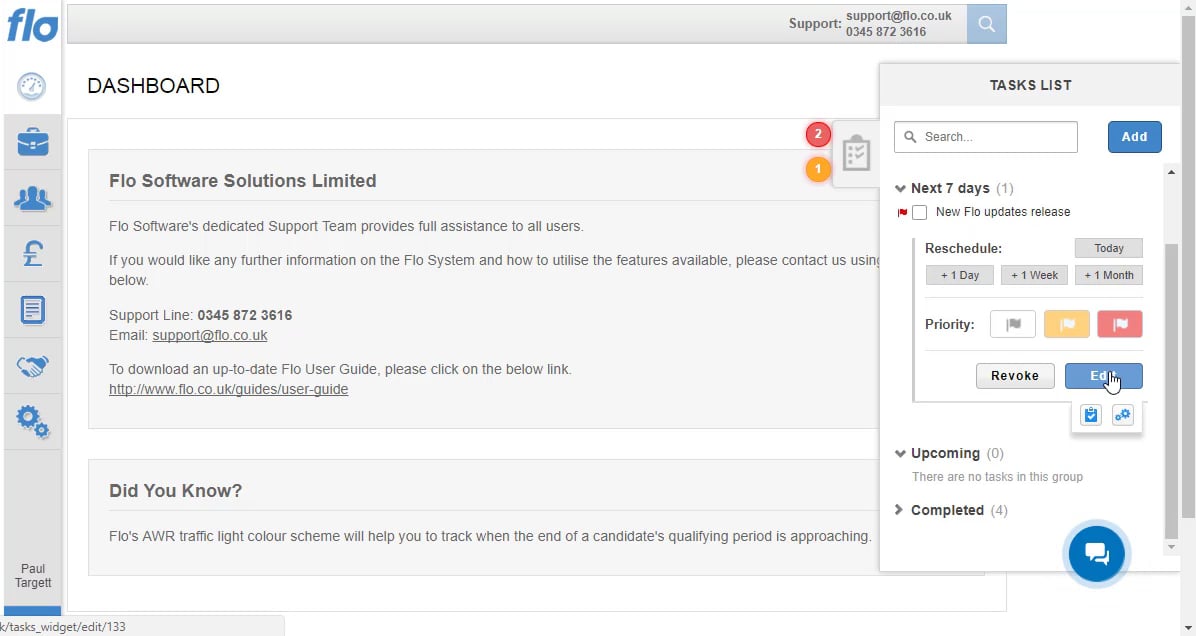The height and width of the screenshot is (636, 1196).
Task: Click the clipboard check icon below Edit
Action: point(1091,415)
